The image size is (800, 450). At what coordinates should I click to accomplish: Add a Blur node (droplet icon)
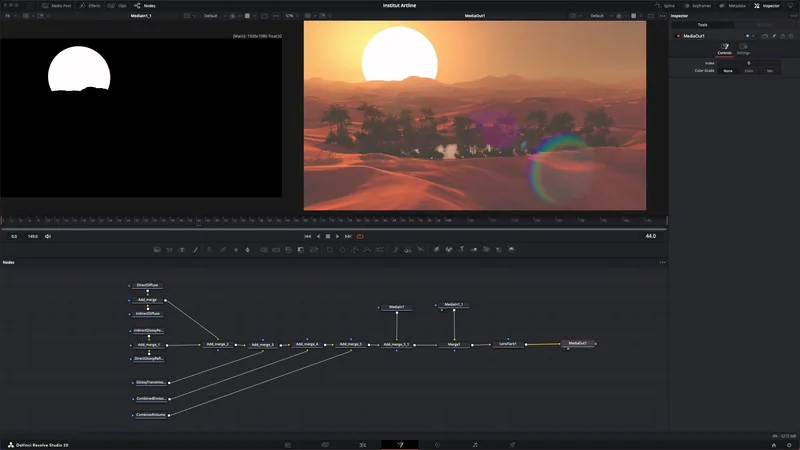(x=248, y=249)
